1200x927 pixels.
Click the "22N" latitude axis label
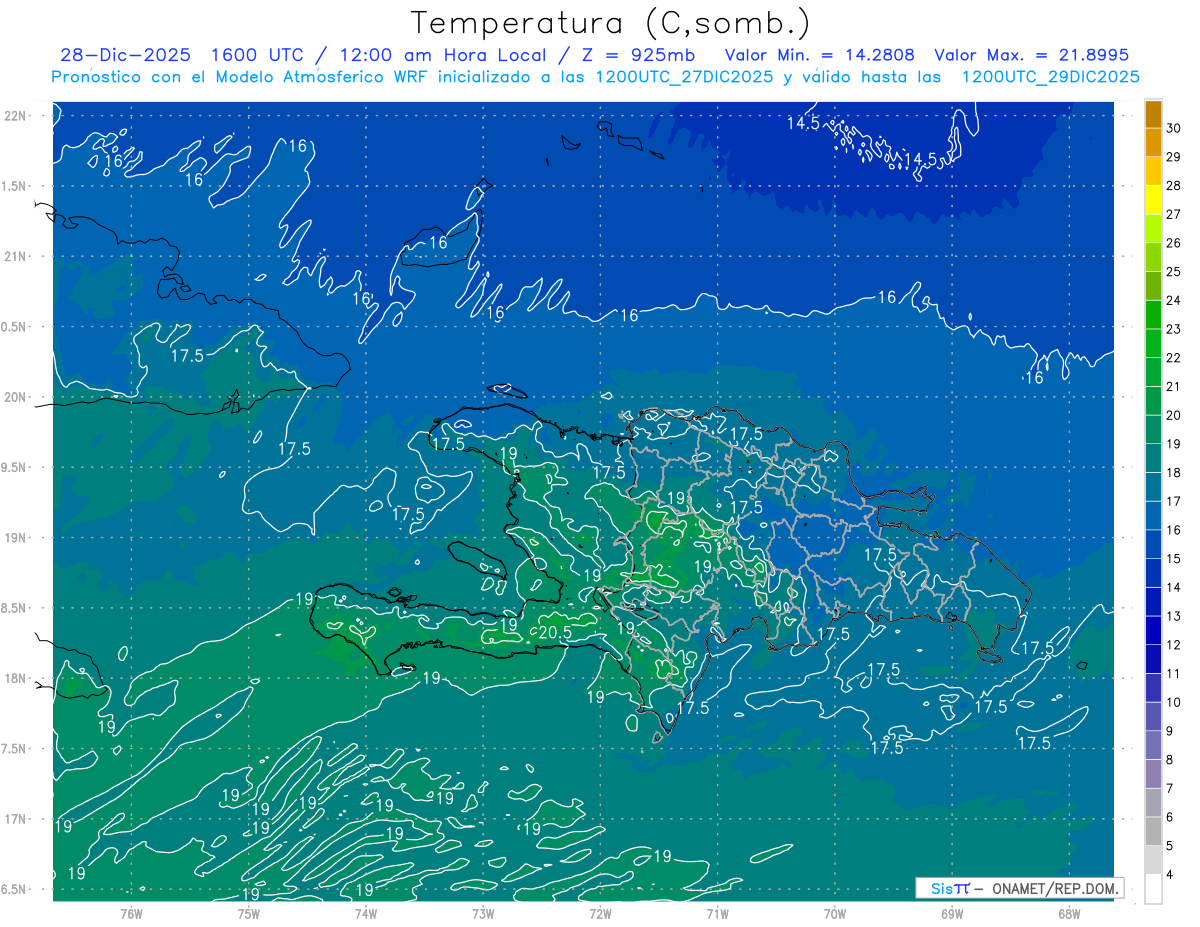coord(14,116)
